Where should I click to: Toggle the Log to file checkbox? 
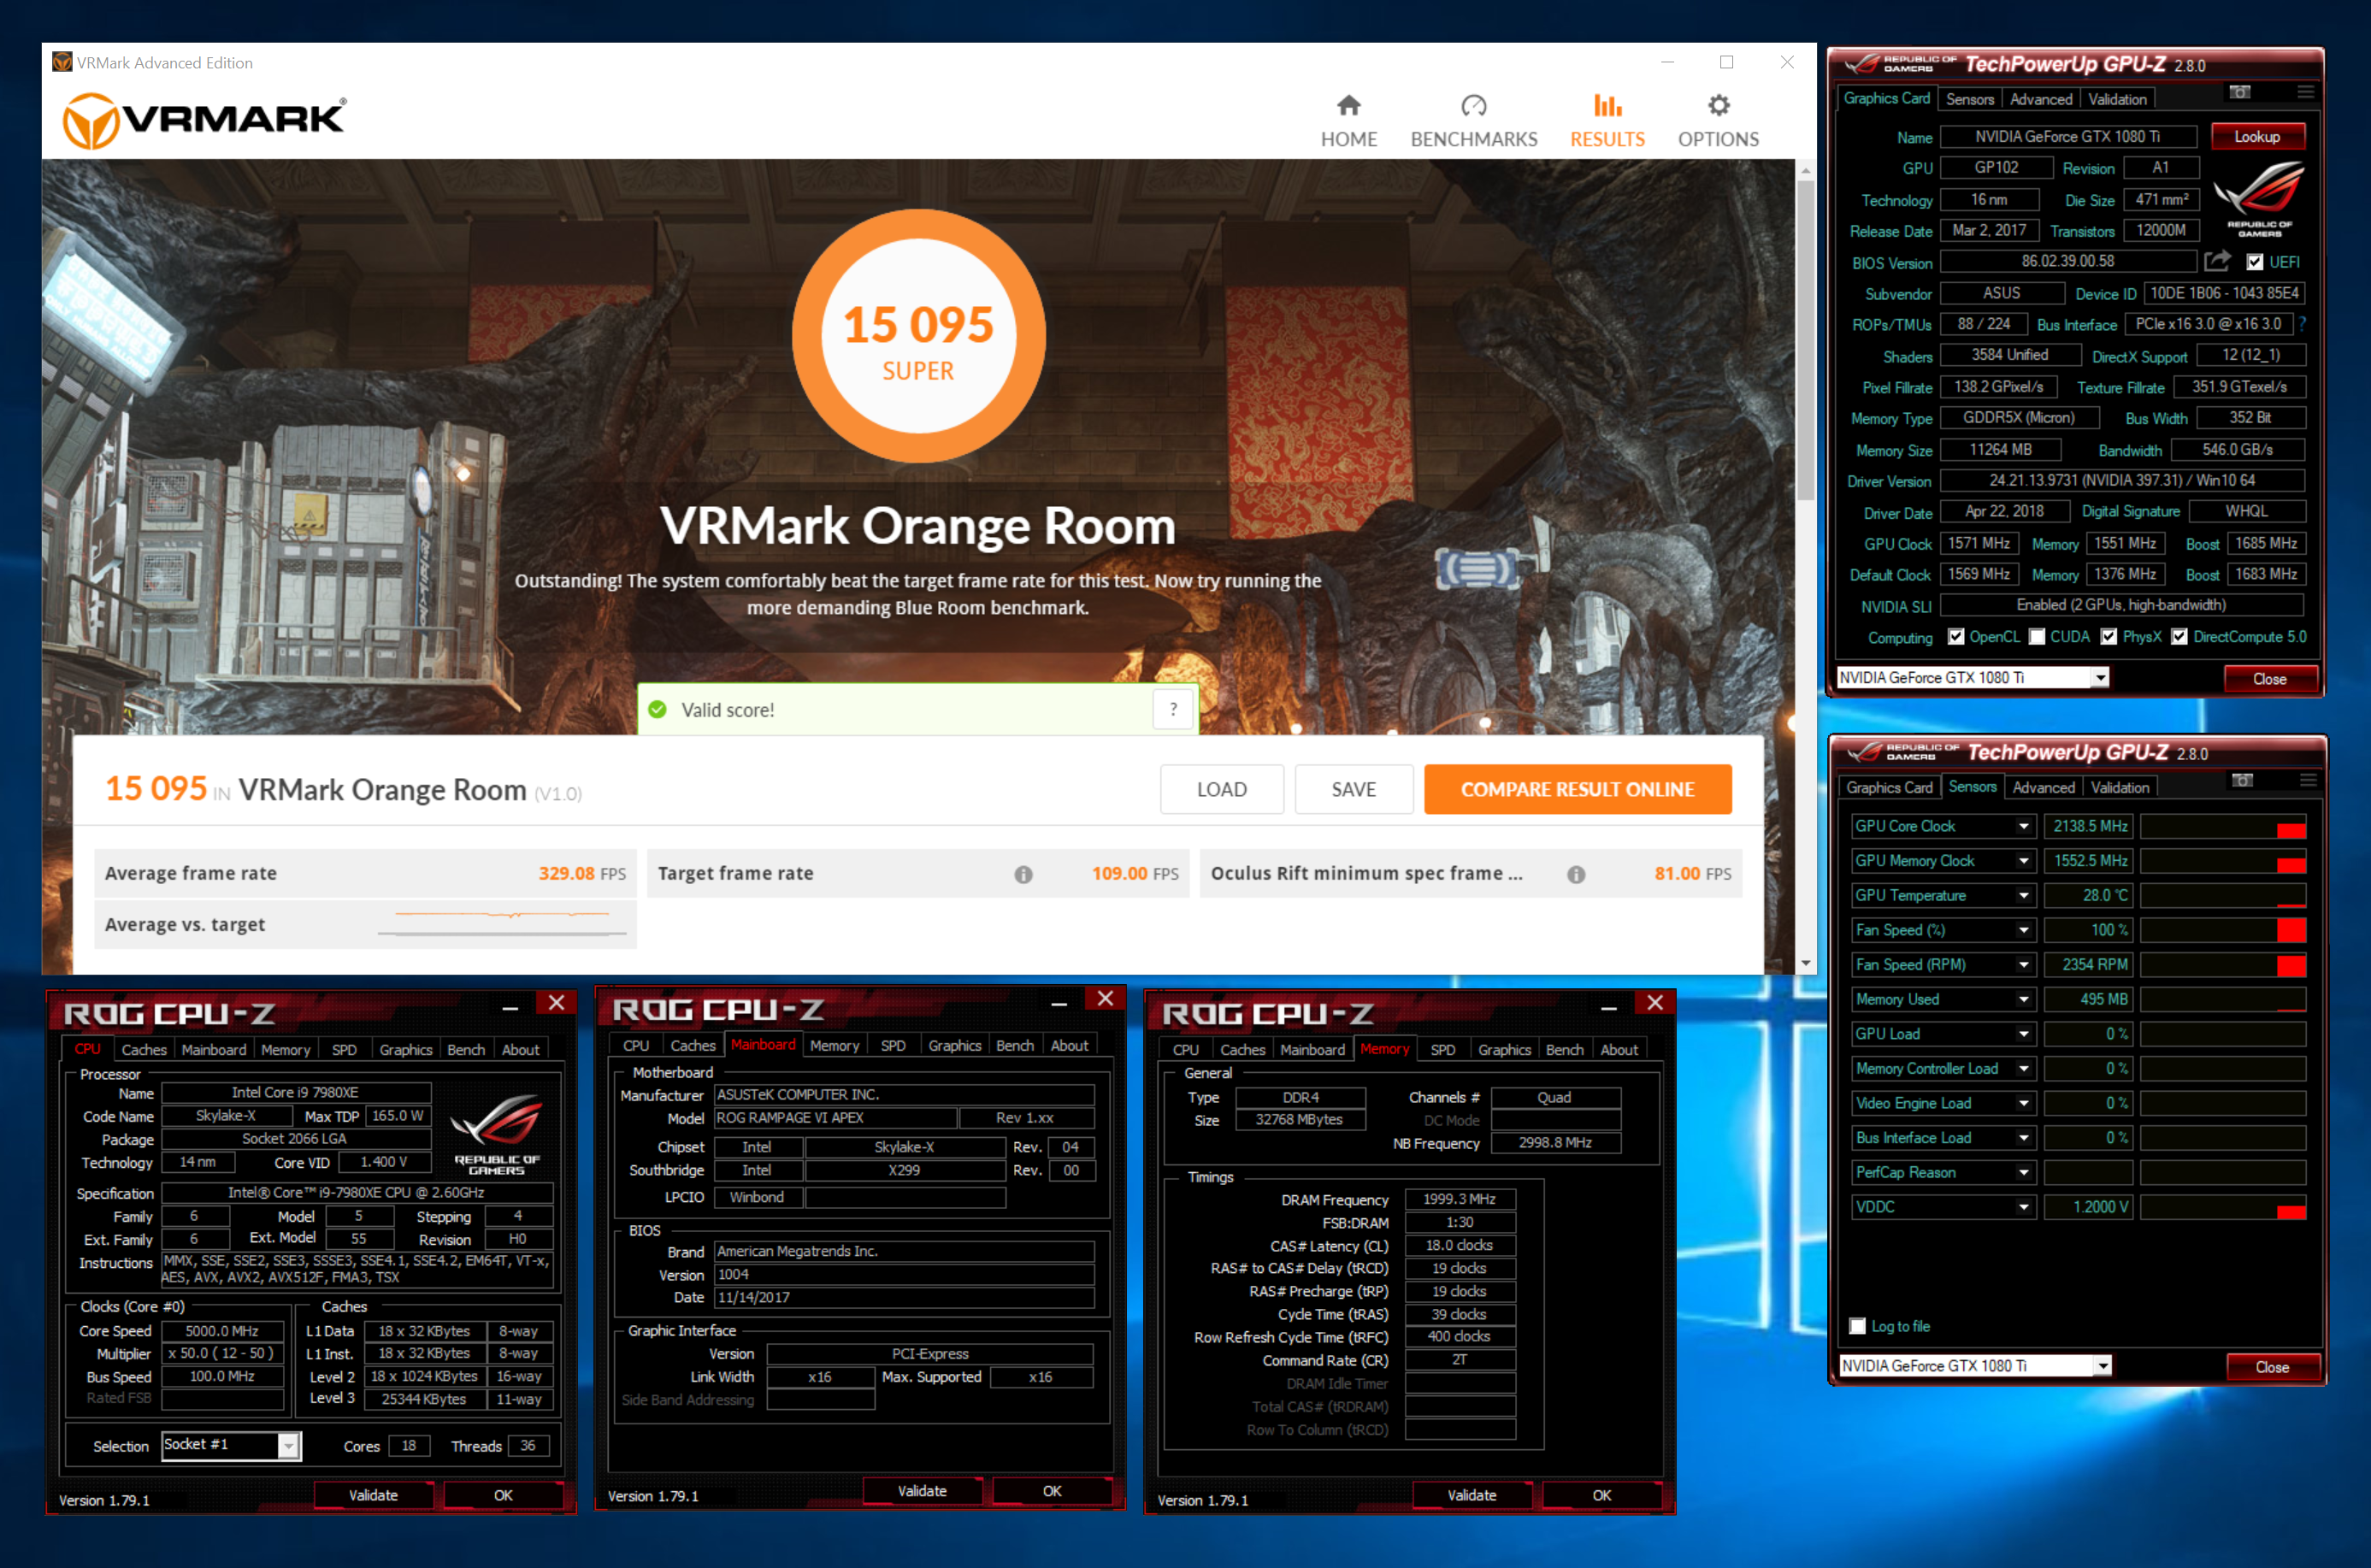[x=1857, y=1326]
